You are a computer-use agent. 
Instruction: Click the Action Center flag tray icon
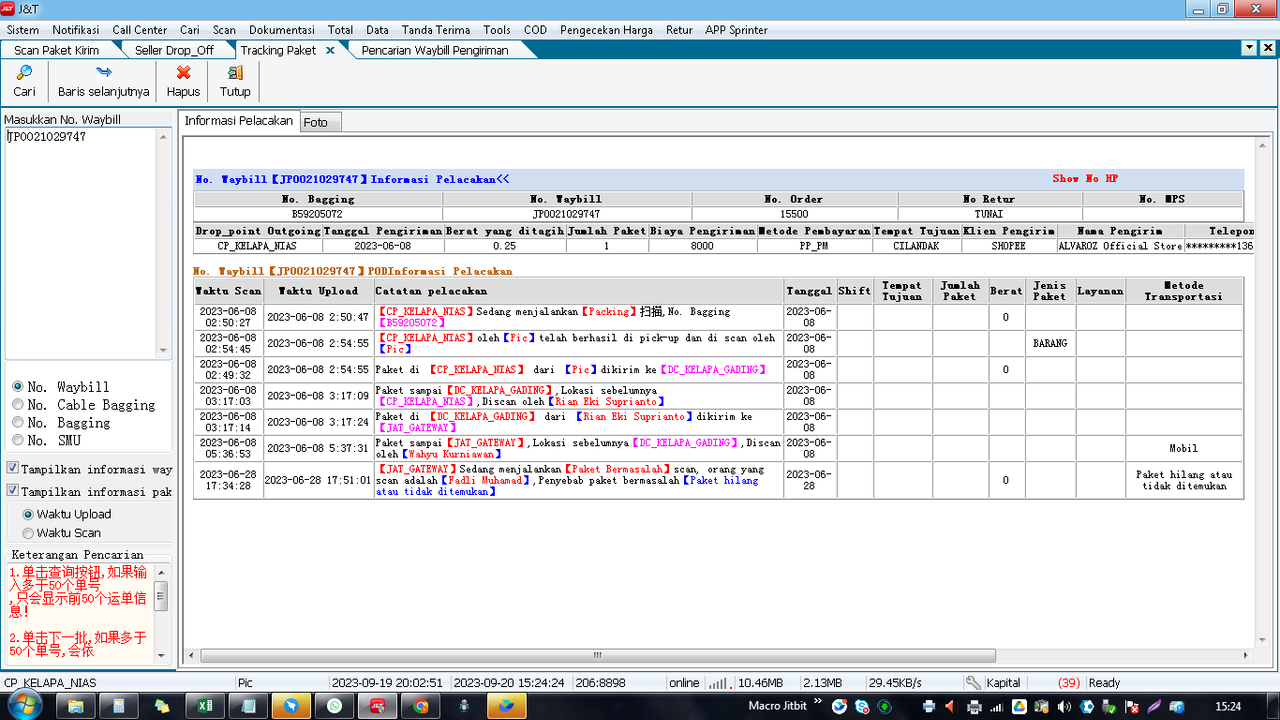tap(1131, 707)
